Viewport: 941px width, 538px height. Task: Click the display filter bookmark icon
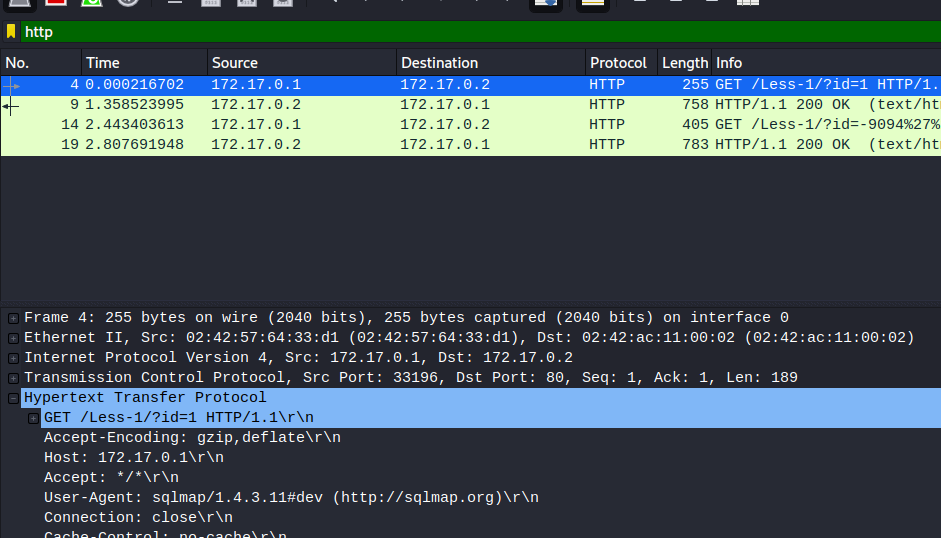[x=11, y=31]
